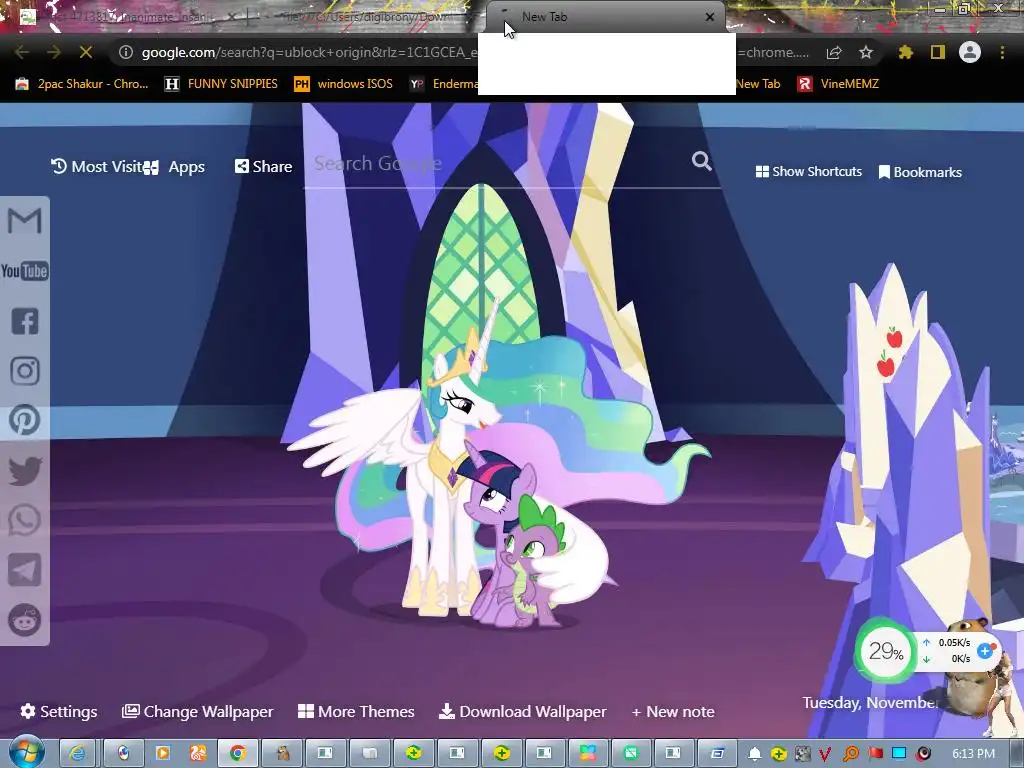The image size is (1024, 768).
Task: Open Most Visited sites list
Action: click(x=96, y=167)
